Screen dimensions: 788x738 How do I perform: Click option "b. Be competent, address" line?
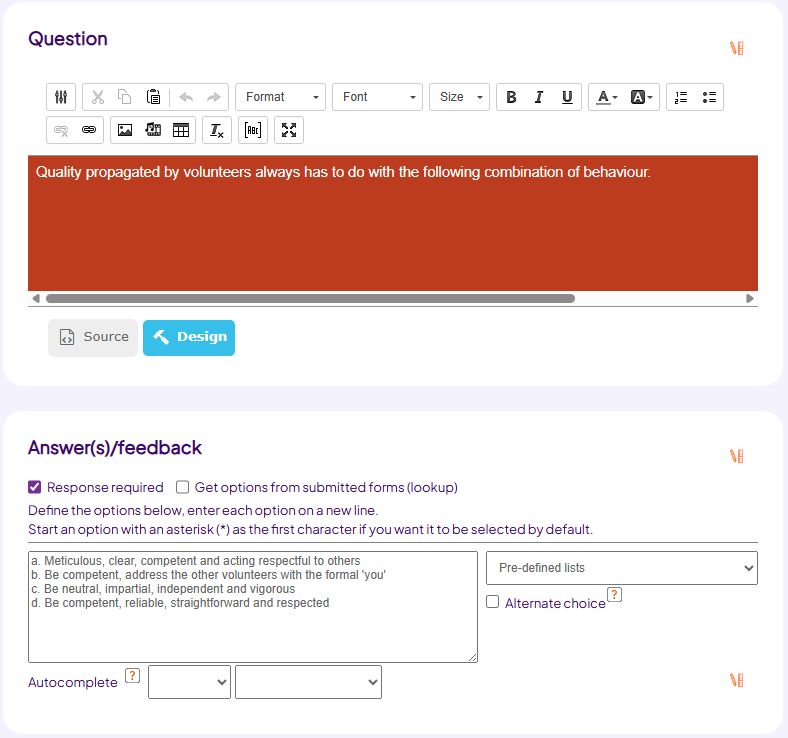pyautogui.click(x=208, y=575)
